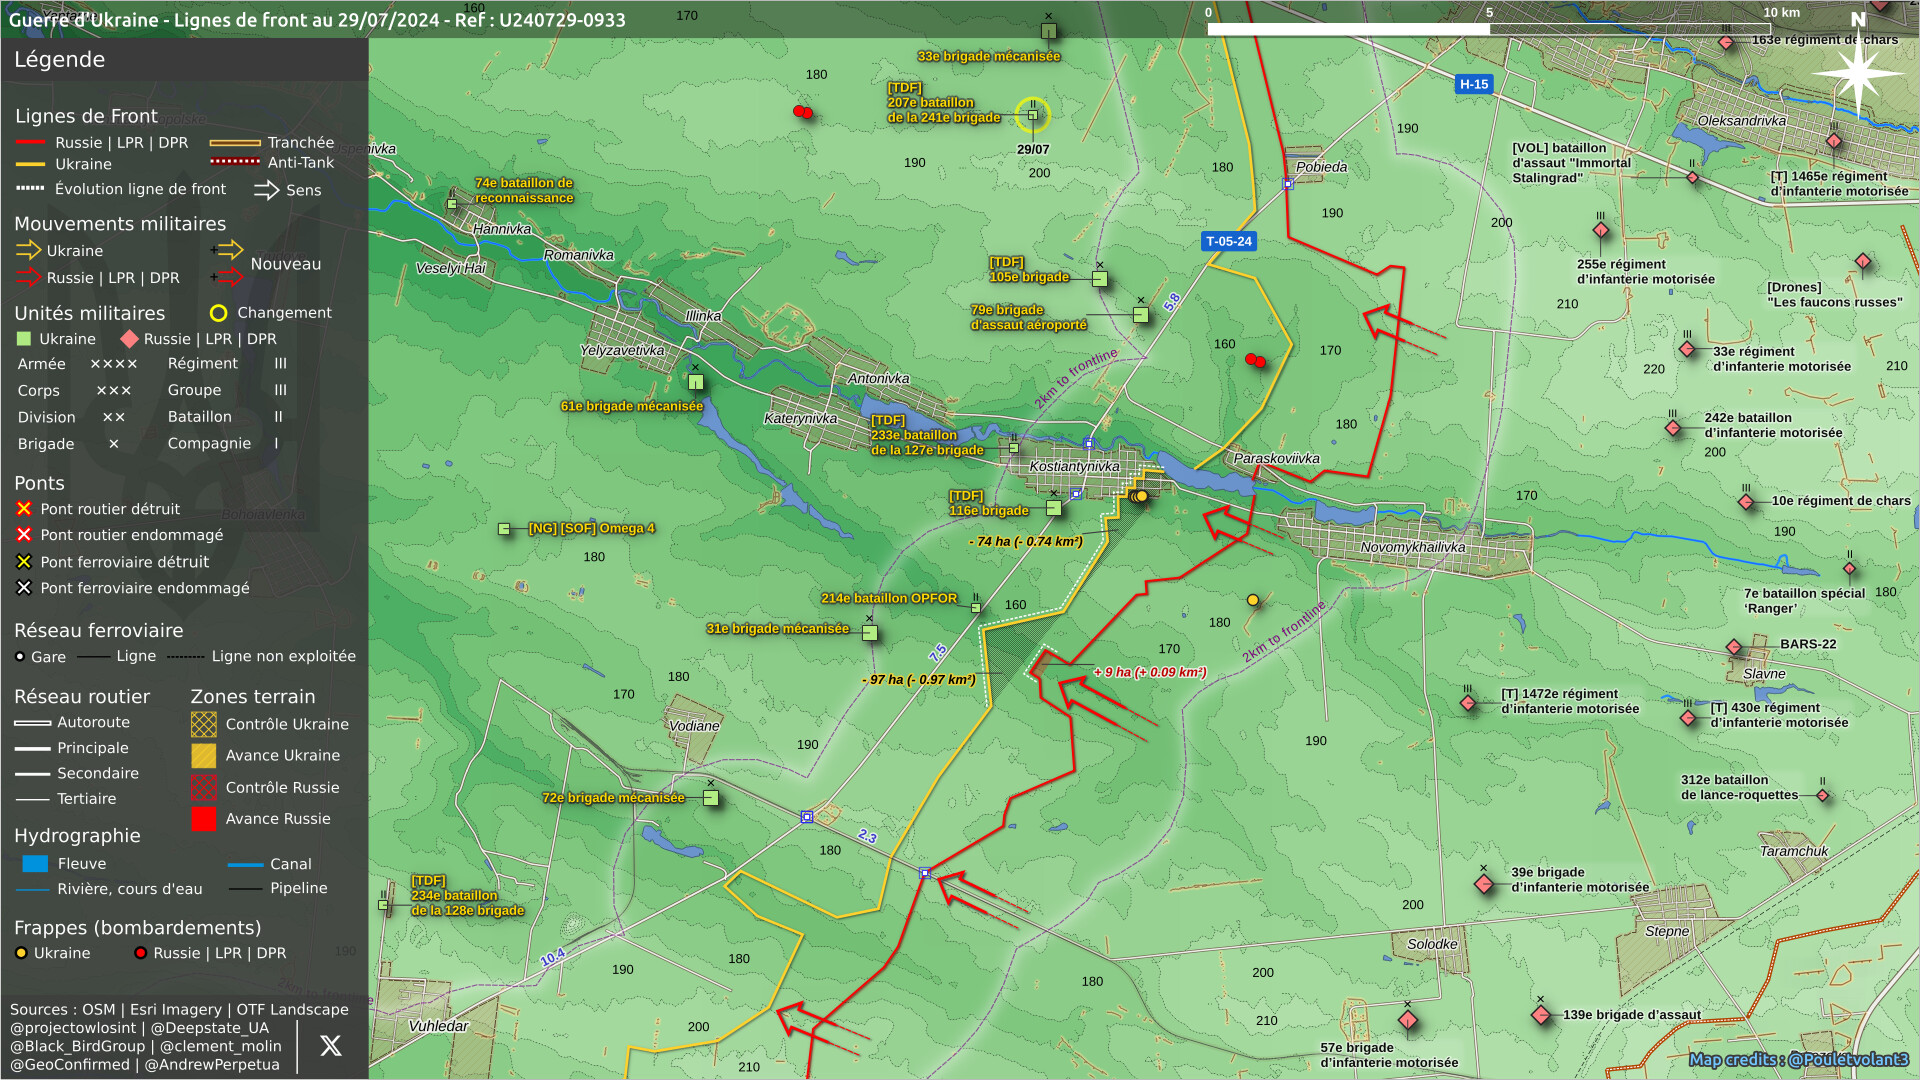Click the Fleuve blue legend swatch
Image resolution: width=1920 pixels, height=1080 pixels.
point(35,864)
